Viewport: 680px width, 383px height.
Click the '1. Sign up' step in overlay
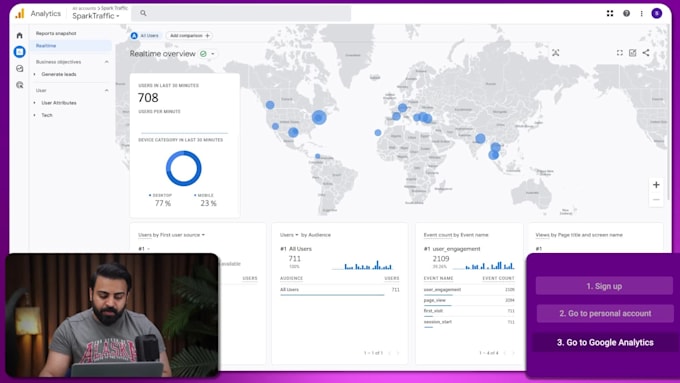604,286
